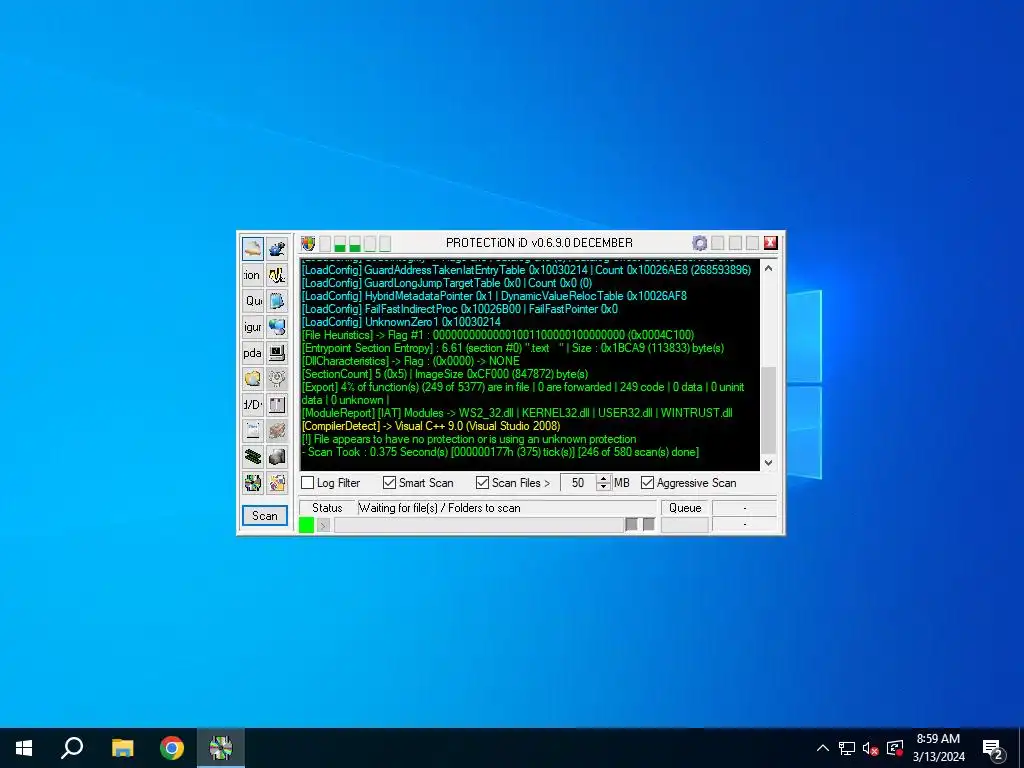Click the scan progress bar
Image resolution: width=1024 pixels, height=768 pixels.
coord(479,525)
